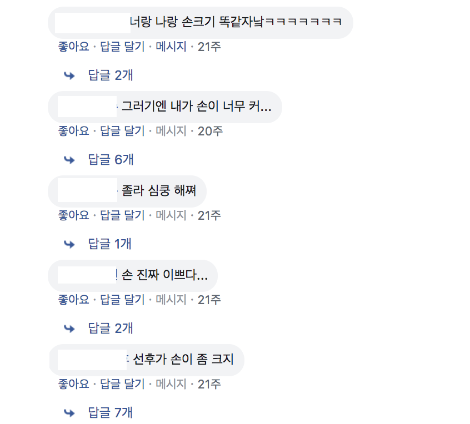Like the 그러기엔 내가 손이 너무 커 comment
Viewport: 470px width, 424px height.
tap(74, 131)
